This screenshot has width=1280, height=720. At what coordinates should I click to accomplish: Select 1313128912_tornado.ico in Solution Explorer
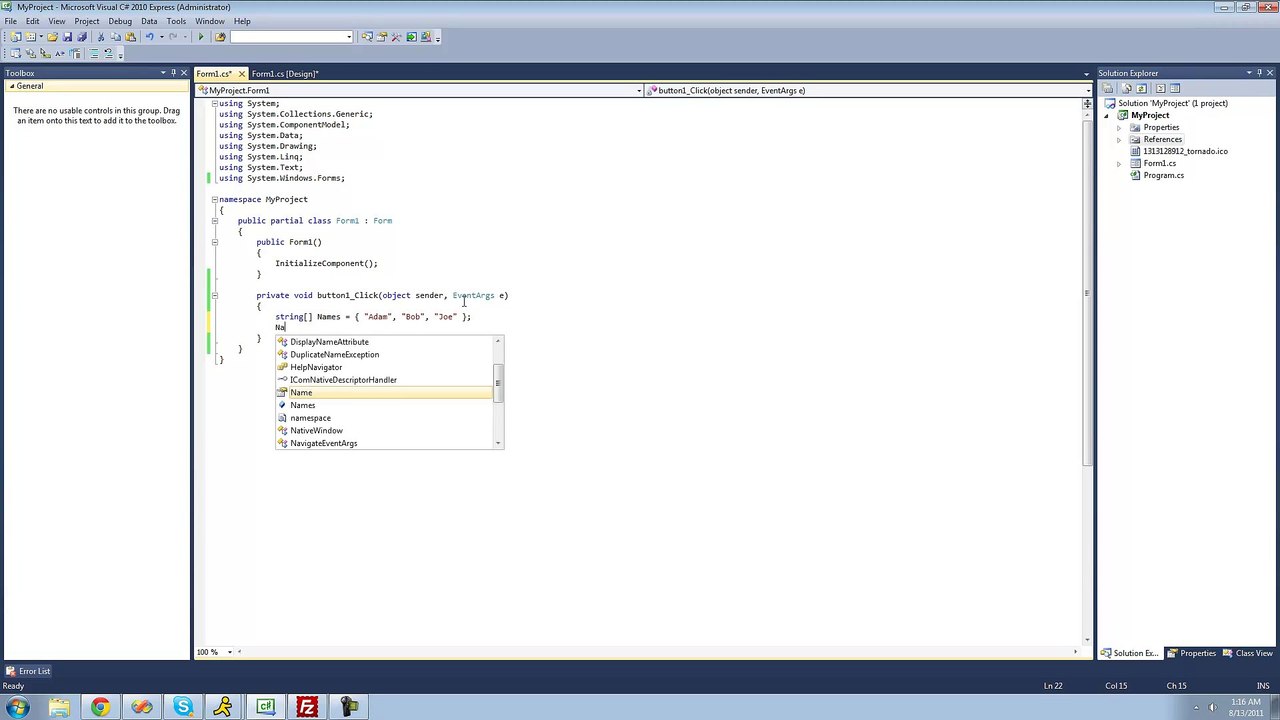(1186, 152)
